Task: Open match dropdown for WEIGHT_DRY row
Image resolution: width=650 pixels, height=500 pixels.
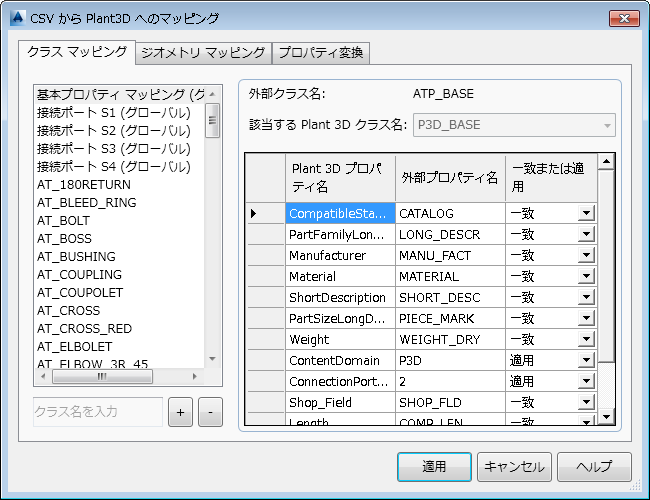Action: [x=587, y=340]
